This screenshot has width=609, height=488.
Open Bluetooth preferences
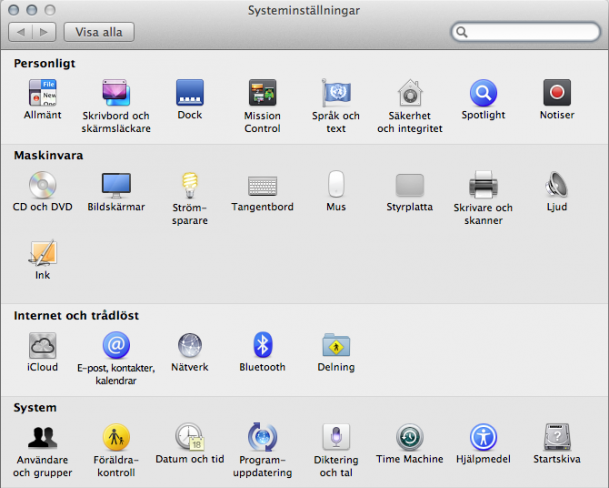pyautogui.click(x=263, y=345)
